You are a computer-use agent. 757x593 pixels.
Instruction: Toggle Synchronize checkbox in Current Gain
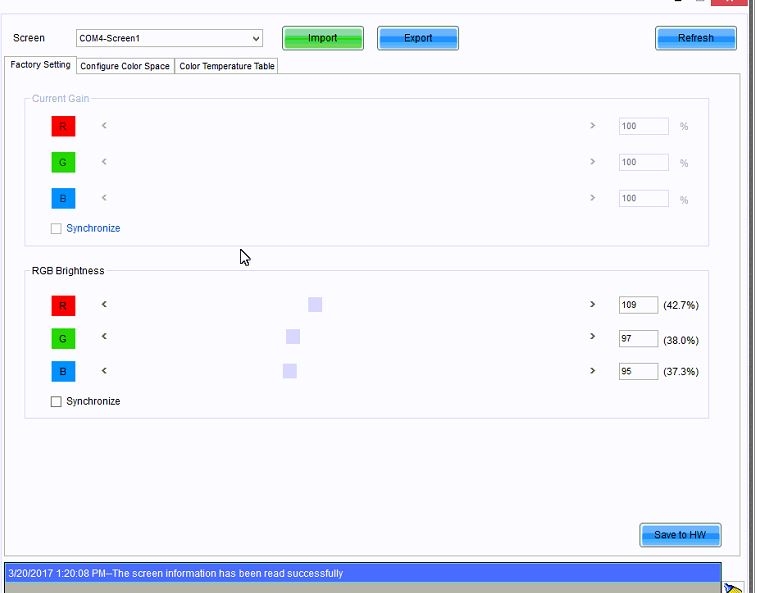coord(56,229)
